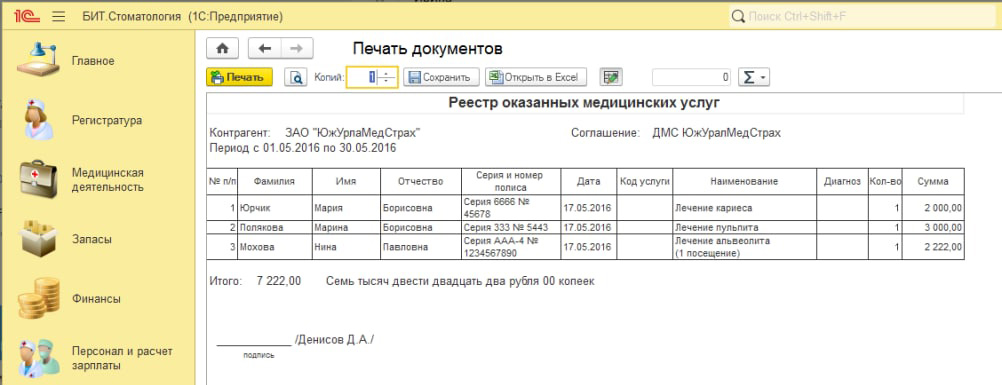Viewport: 1002px width, 385px height.
Task: Click the medical briefcase icon
Action: click(x=38, y=180)
